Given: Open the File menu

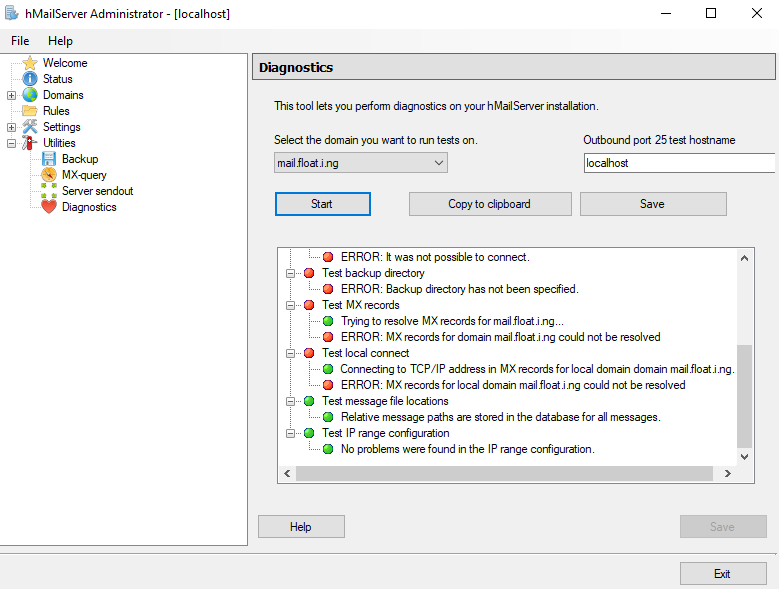Looking at the screenshot, I should click(x=20, y=41).
